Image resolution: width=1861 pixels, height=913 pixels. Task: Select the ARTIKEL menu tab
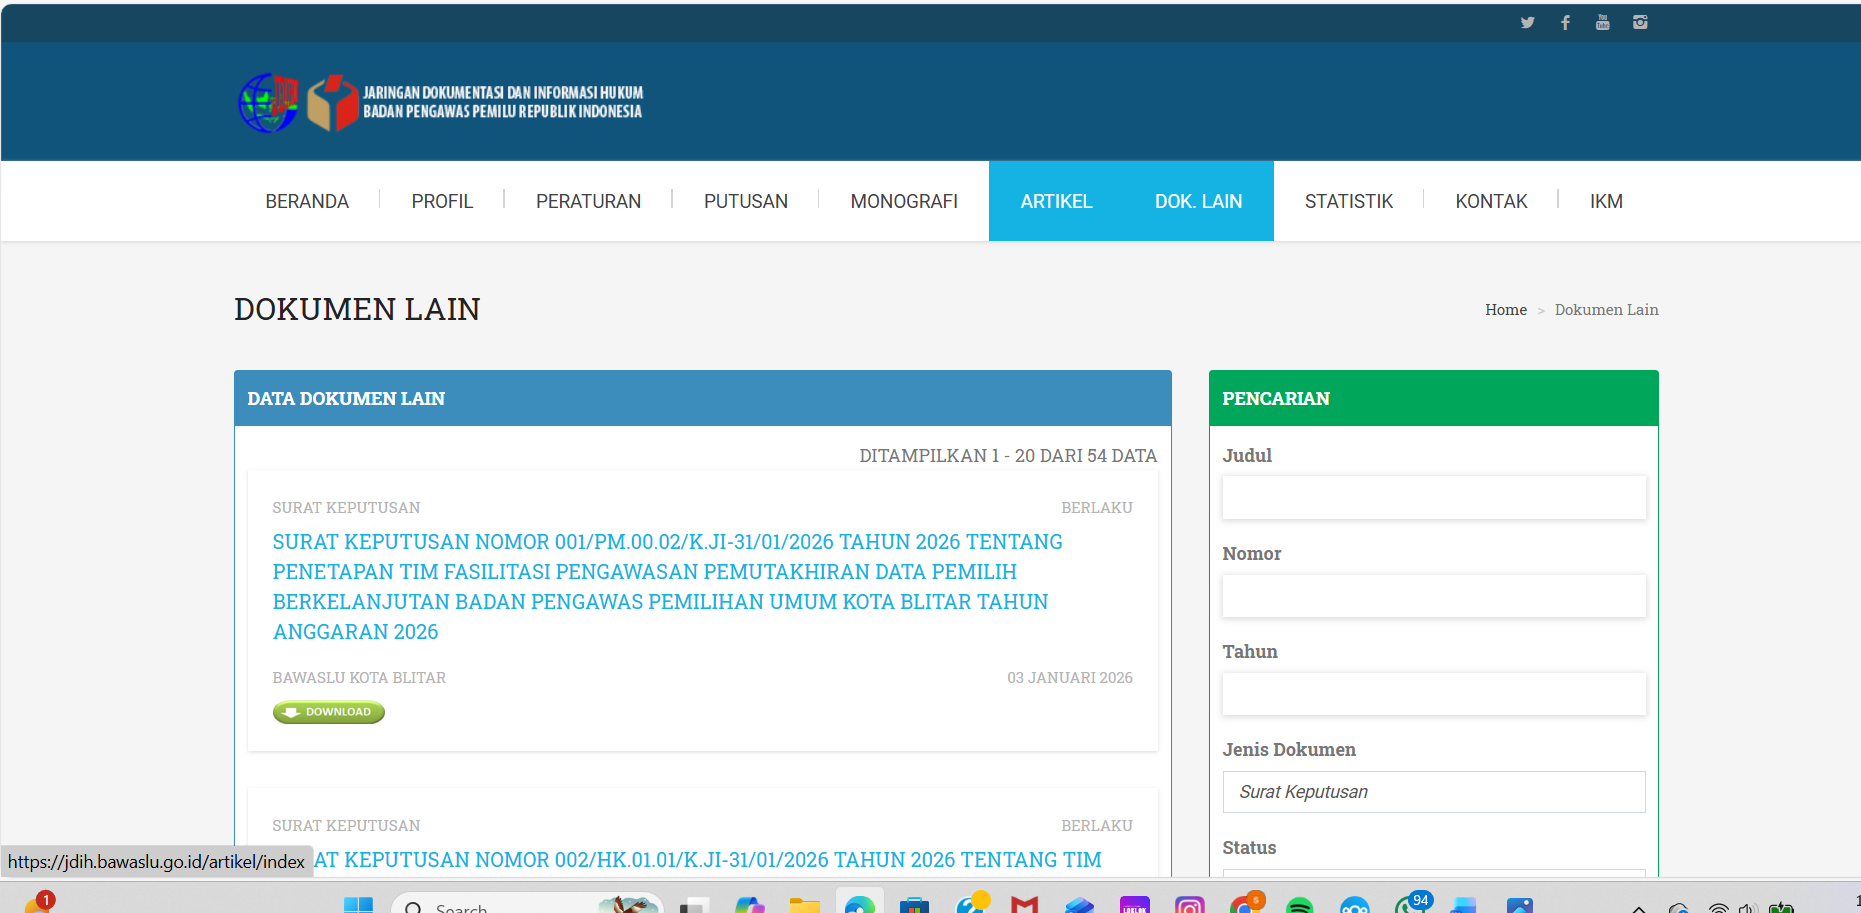pyautogui.click(x=1056, y=201)
